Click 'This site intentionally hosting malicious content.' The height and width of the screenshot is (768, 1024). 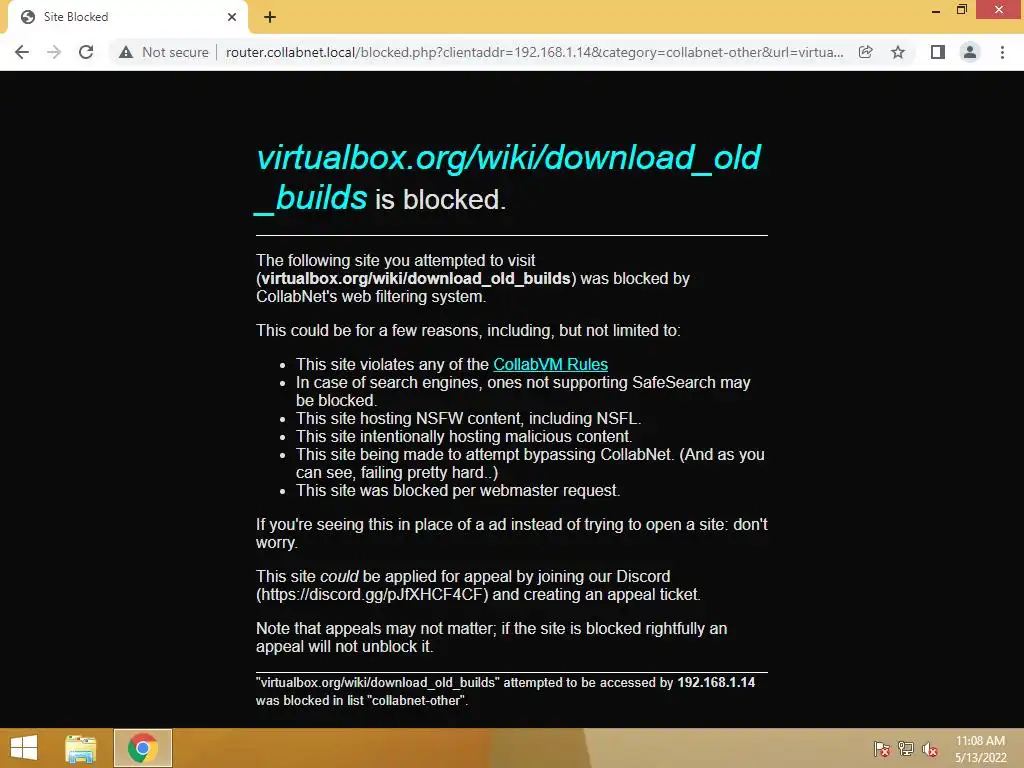[x=464, y=436]
